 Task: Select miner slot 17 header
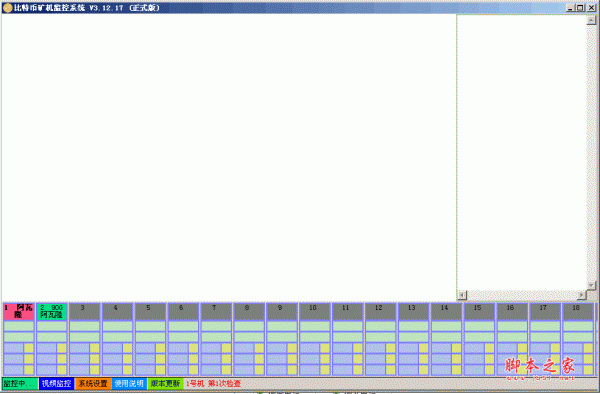pos(545,312)
